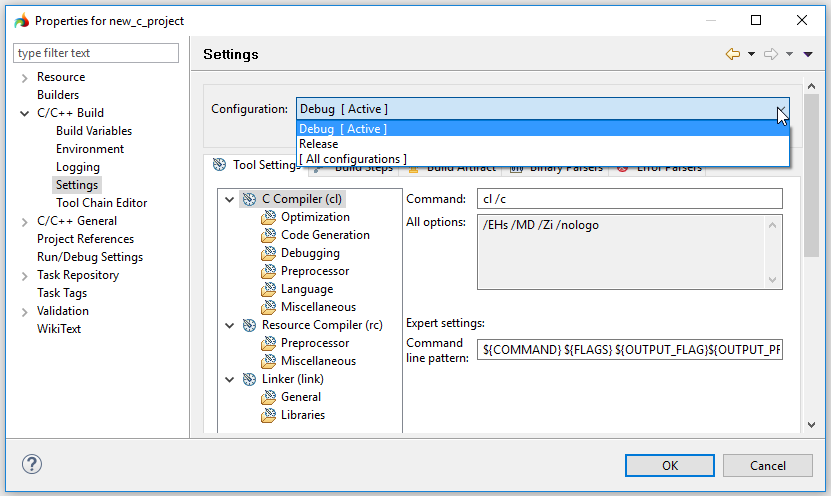
Task: Click the help question mark icon
Action: coord(32,465)
